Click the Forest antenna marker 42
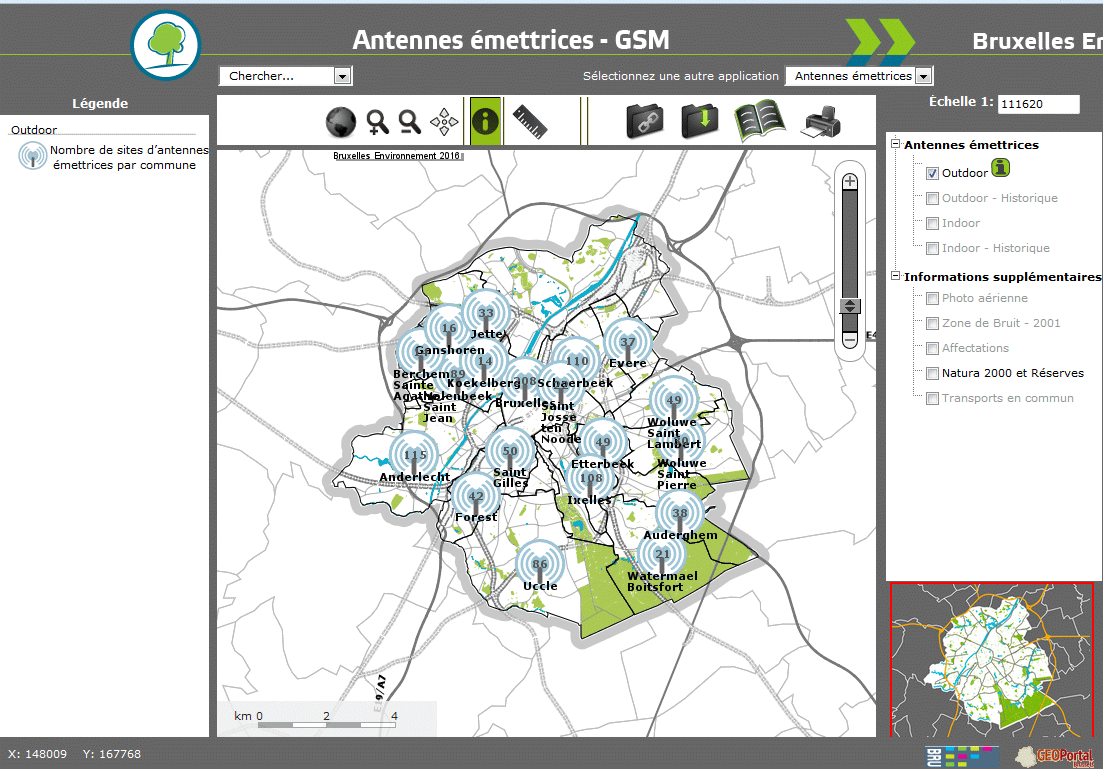 [476, 496]
